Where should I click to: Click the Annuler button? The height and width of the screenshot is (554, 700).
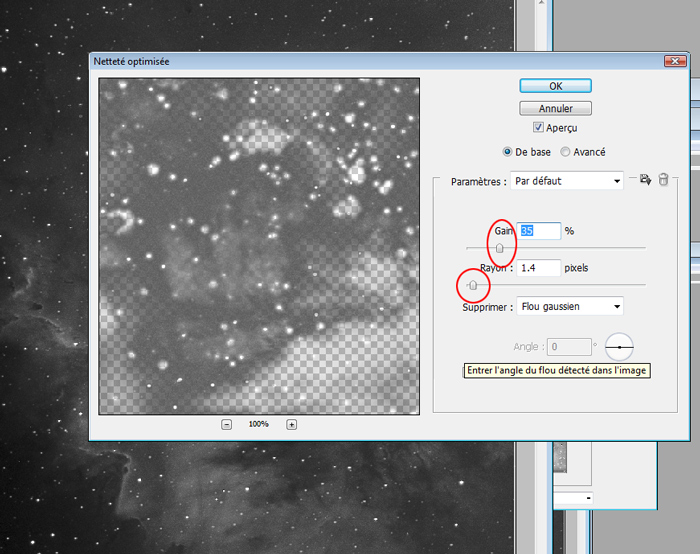(x=555, y=108)
